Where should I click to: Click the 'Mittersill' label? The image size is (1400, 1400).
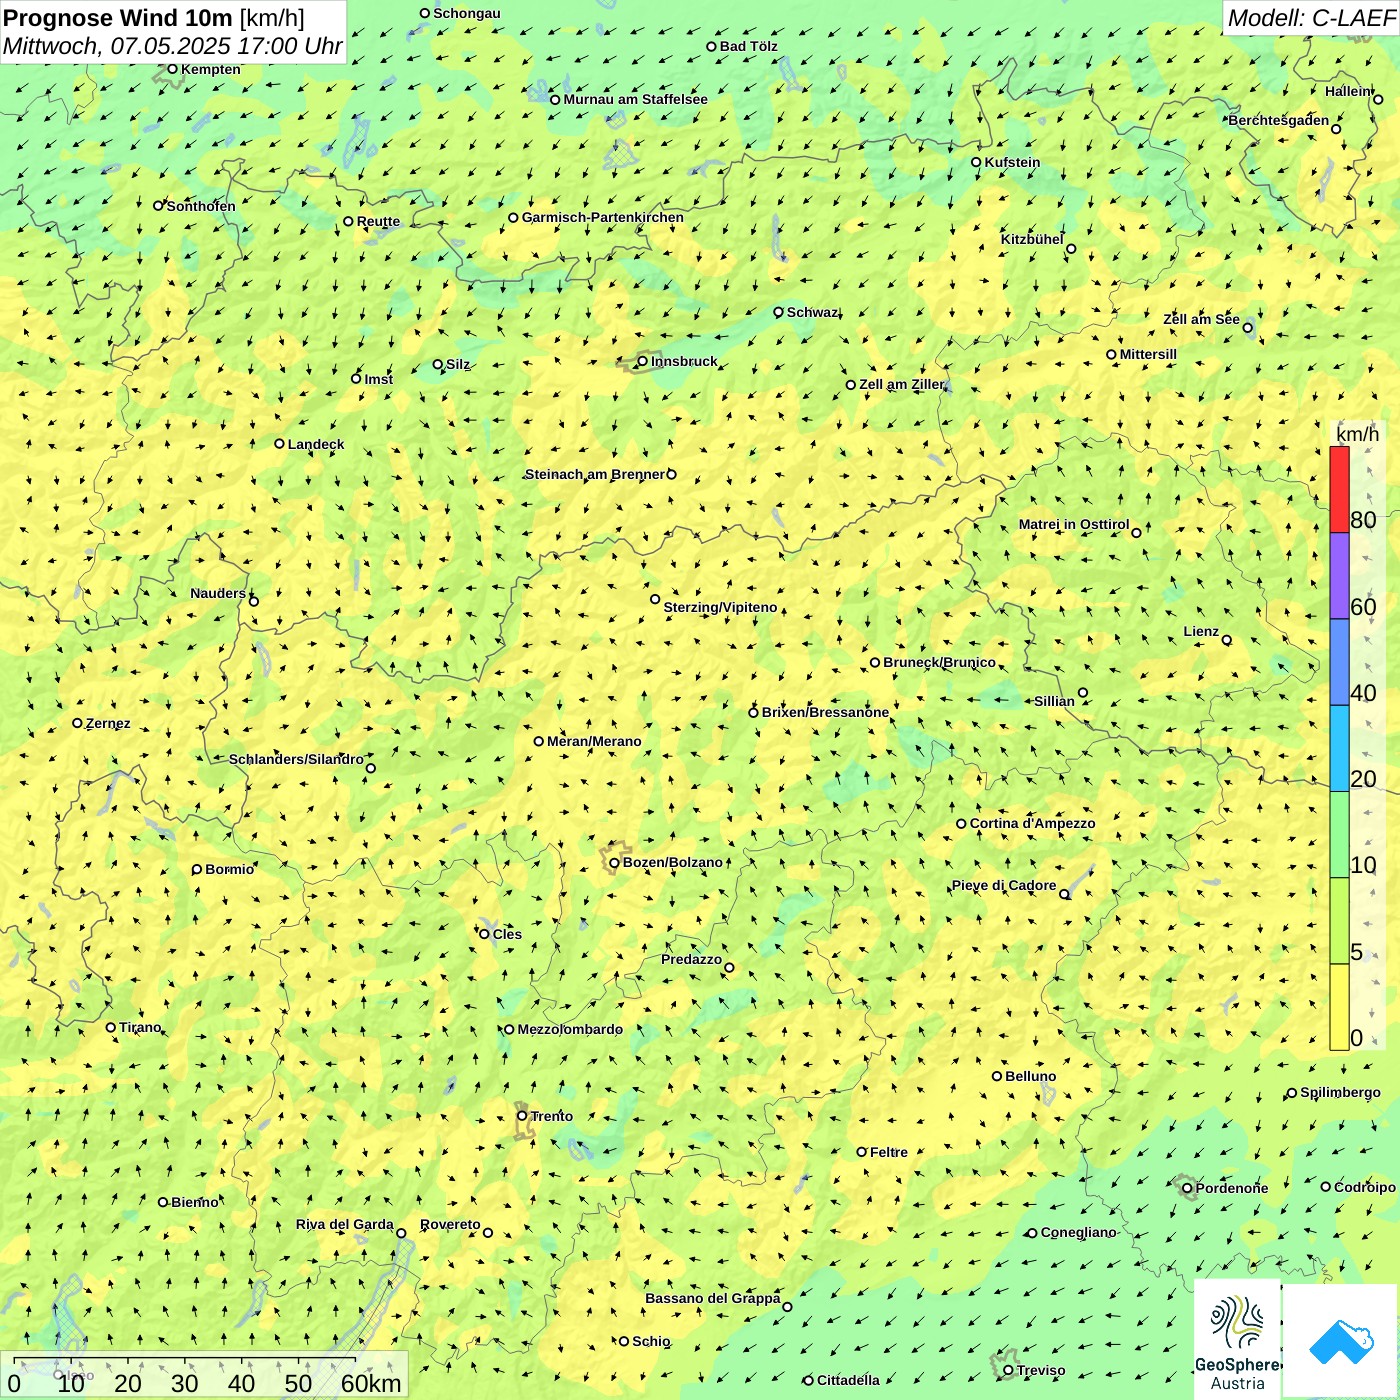(1148, 355)
